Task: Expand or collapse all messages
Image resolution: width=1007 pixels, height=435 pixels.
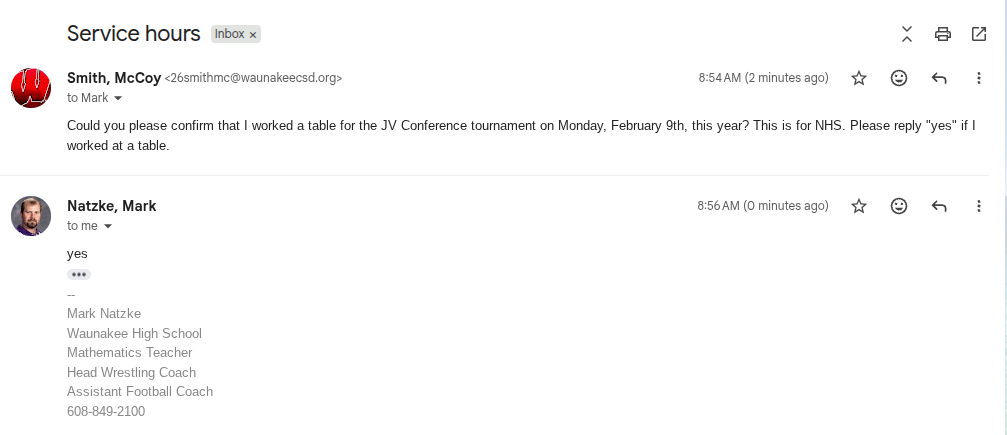Action: click(x=906, y=34)
